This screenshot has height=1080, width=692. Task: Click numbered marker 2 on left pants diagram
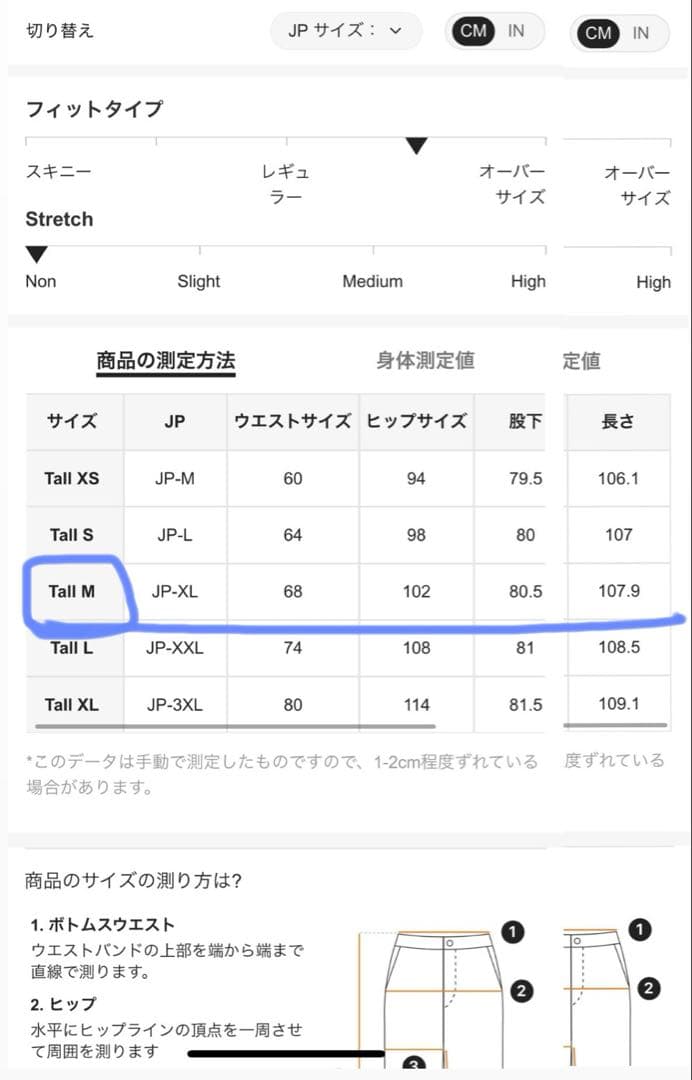[520, 992]
